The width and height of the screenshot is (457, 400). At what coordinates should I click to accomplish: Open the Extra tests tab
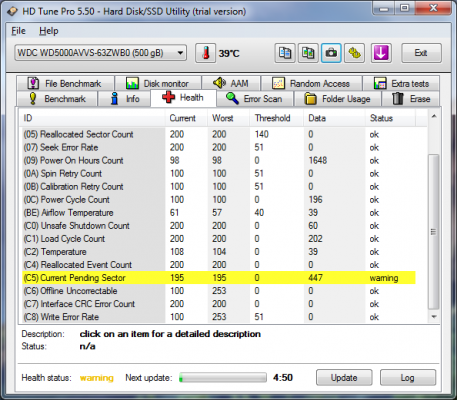pyautogui.click(x=401, y=83)
